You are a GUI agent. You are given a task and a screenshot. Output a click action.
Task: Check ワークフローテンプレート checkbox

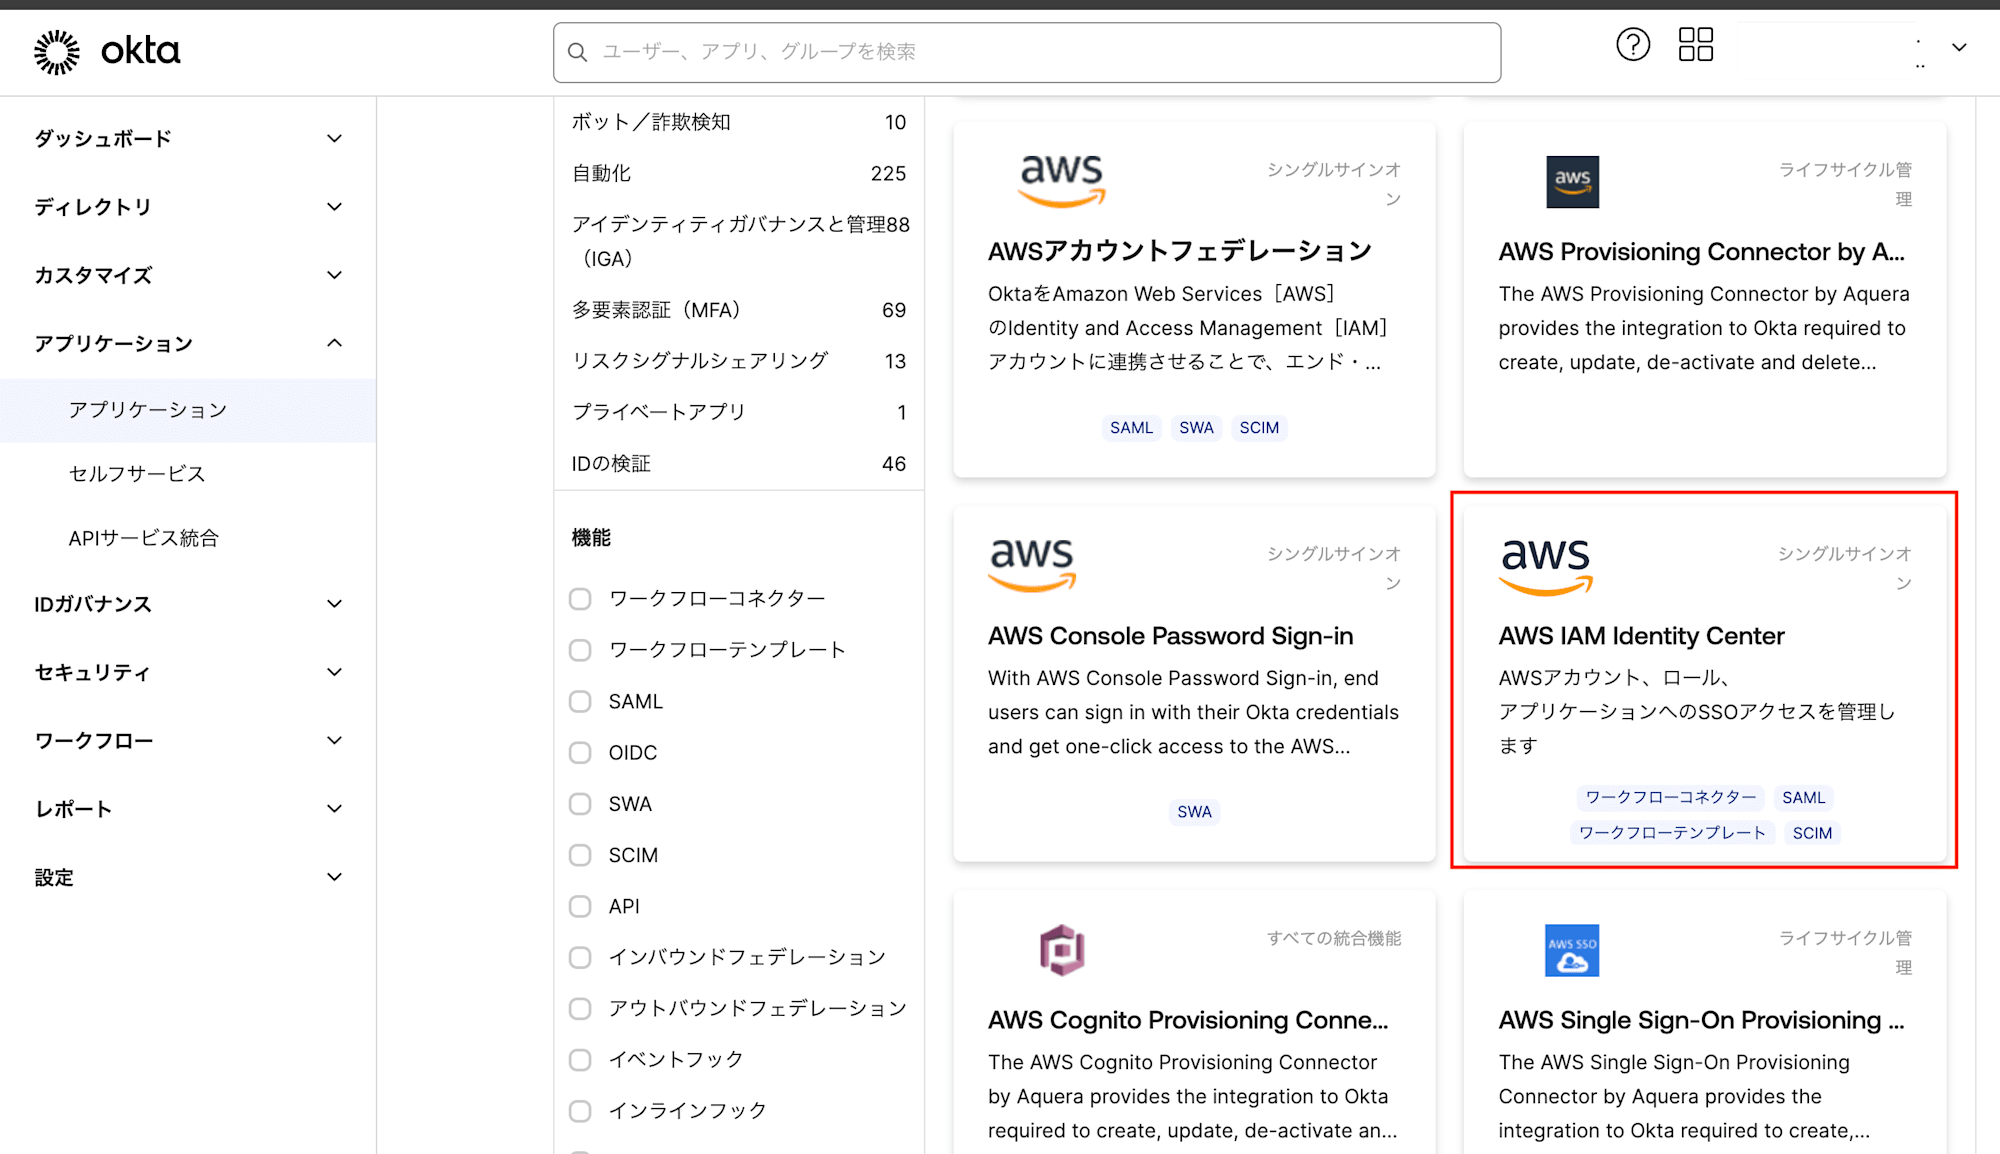(580, 650)
